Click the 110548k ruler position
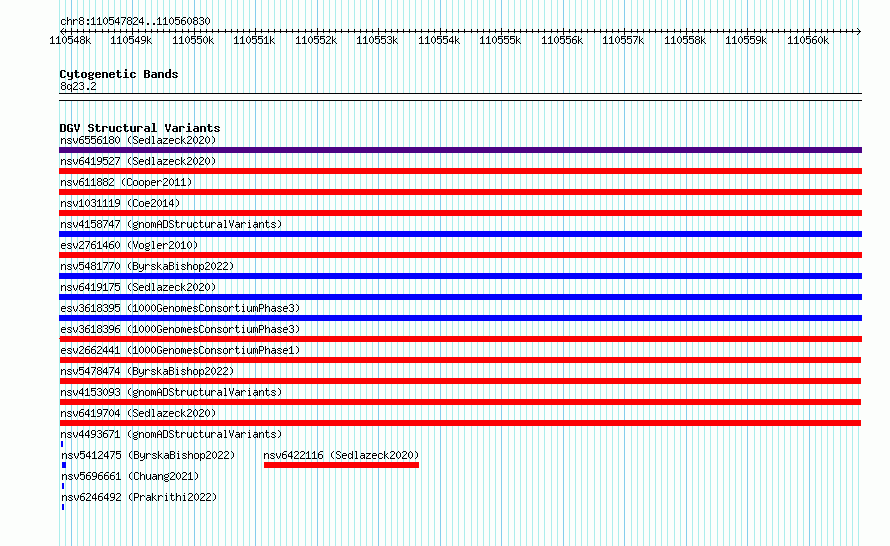Screen dimensions: 890x546 click(x=70, y=40)
